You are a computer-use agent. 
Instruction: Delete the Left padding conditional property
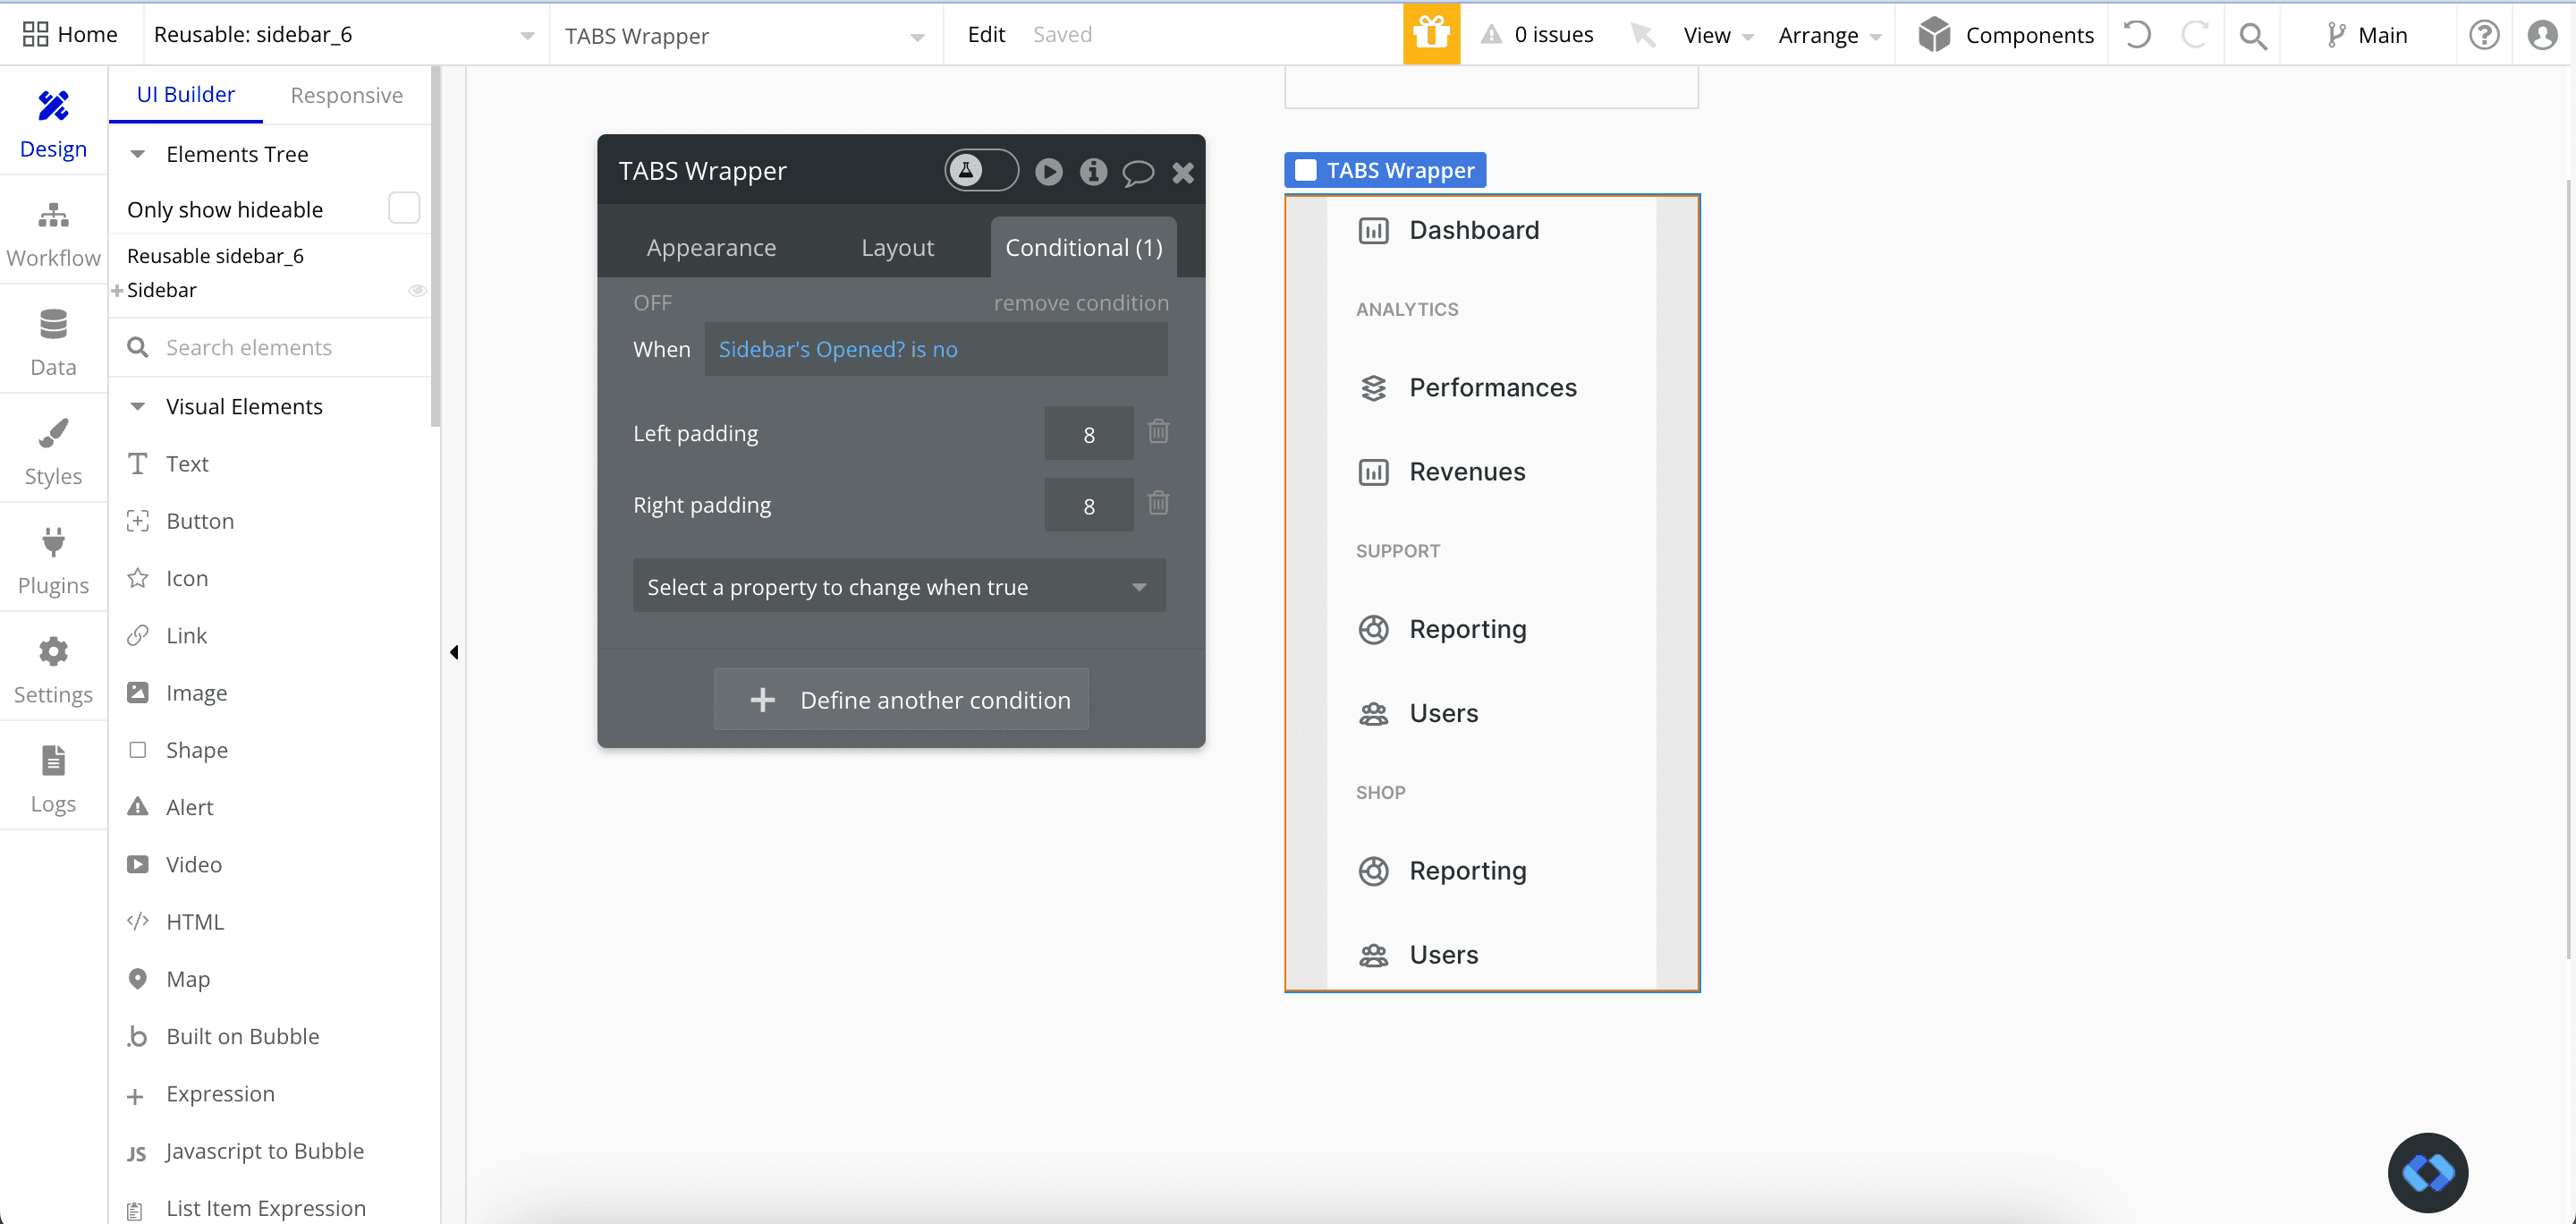[x=1158, y=431]
